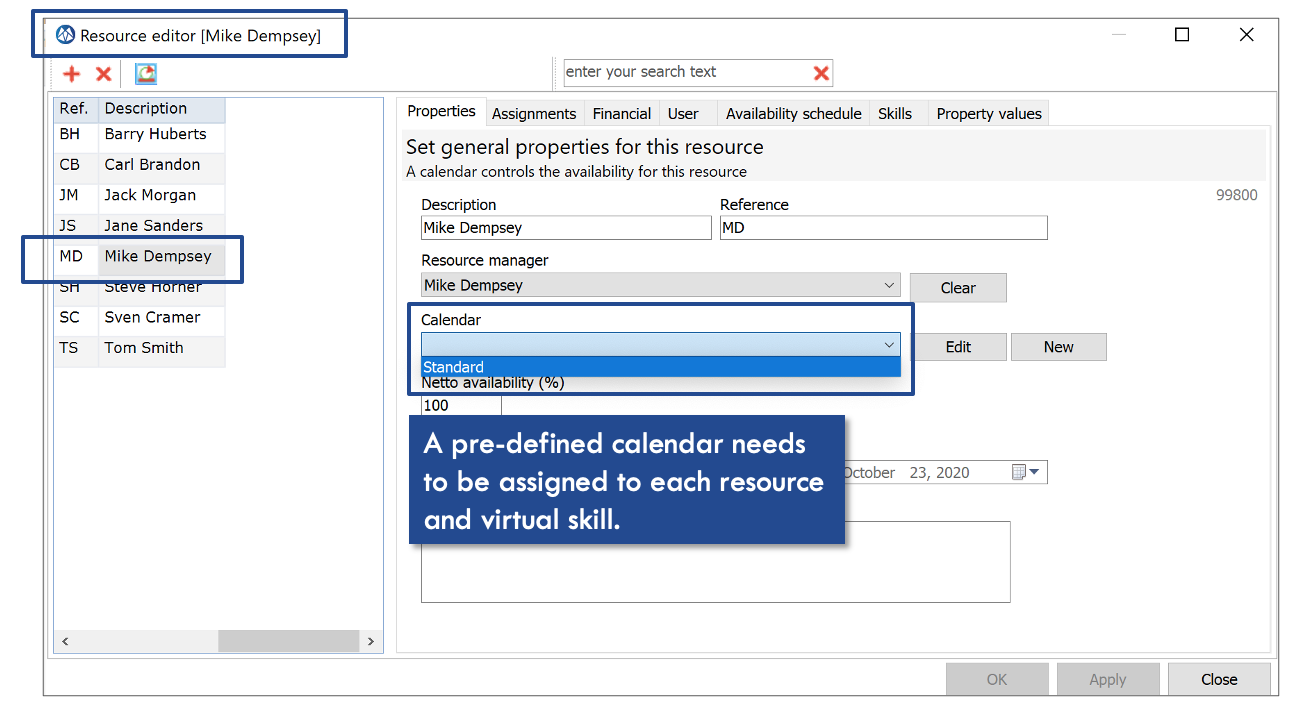Click the large notes text area

point(715,562)
